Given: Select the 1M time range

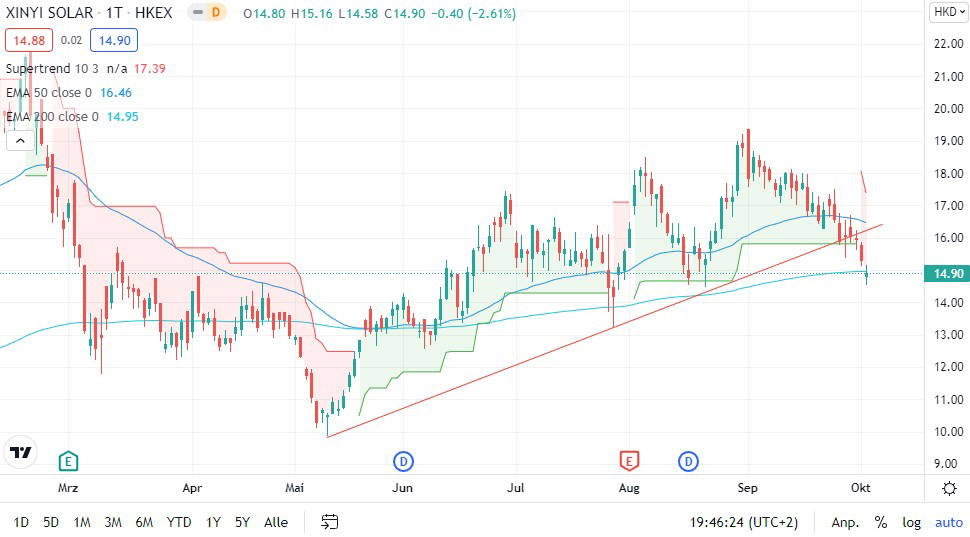Looking at the screenshot, I should click(x=82, y=522).
